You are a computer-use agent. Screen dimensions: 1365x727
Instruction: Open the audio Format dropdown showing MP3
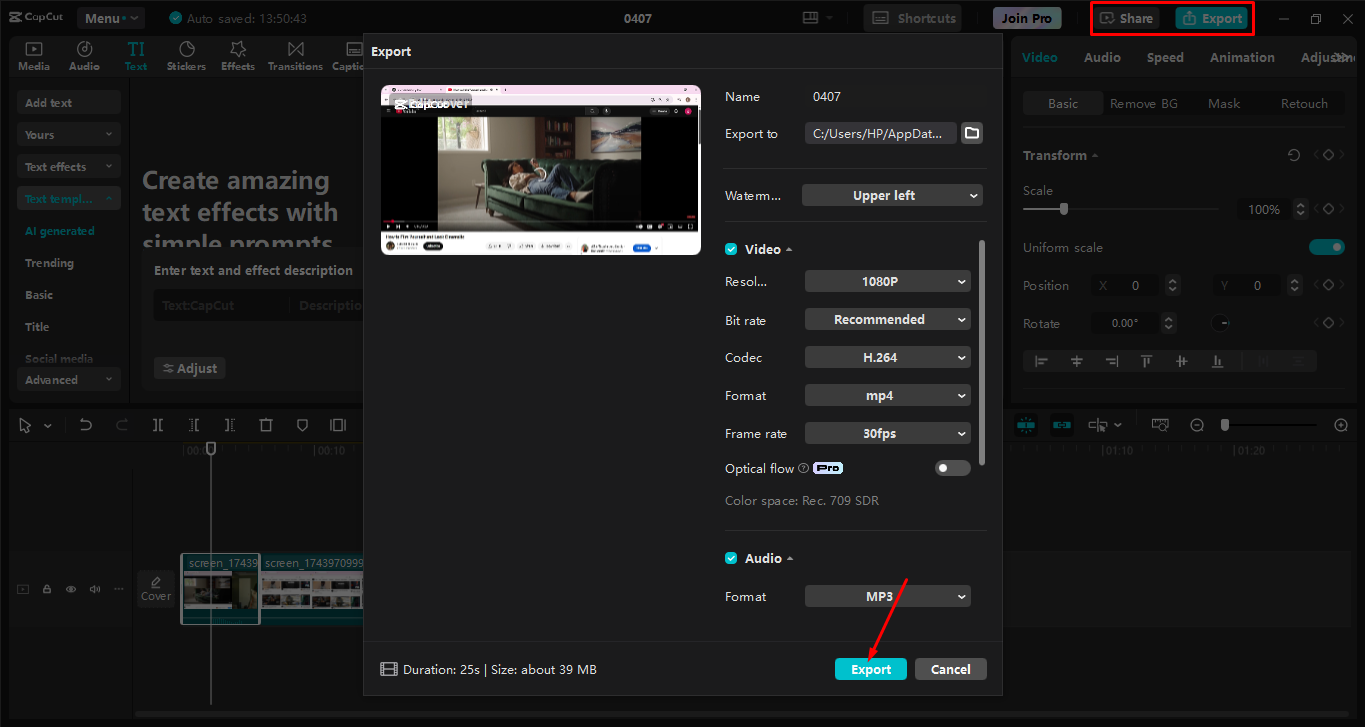click(888, 596)
